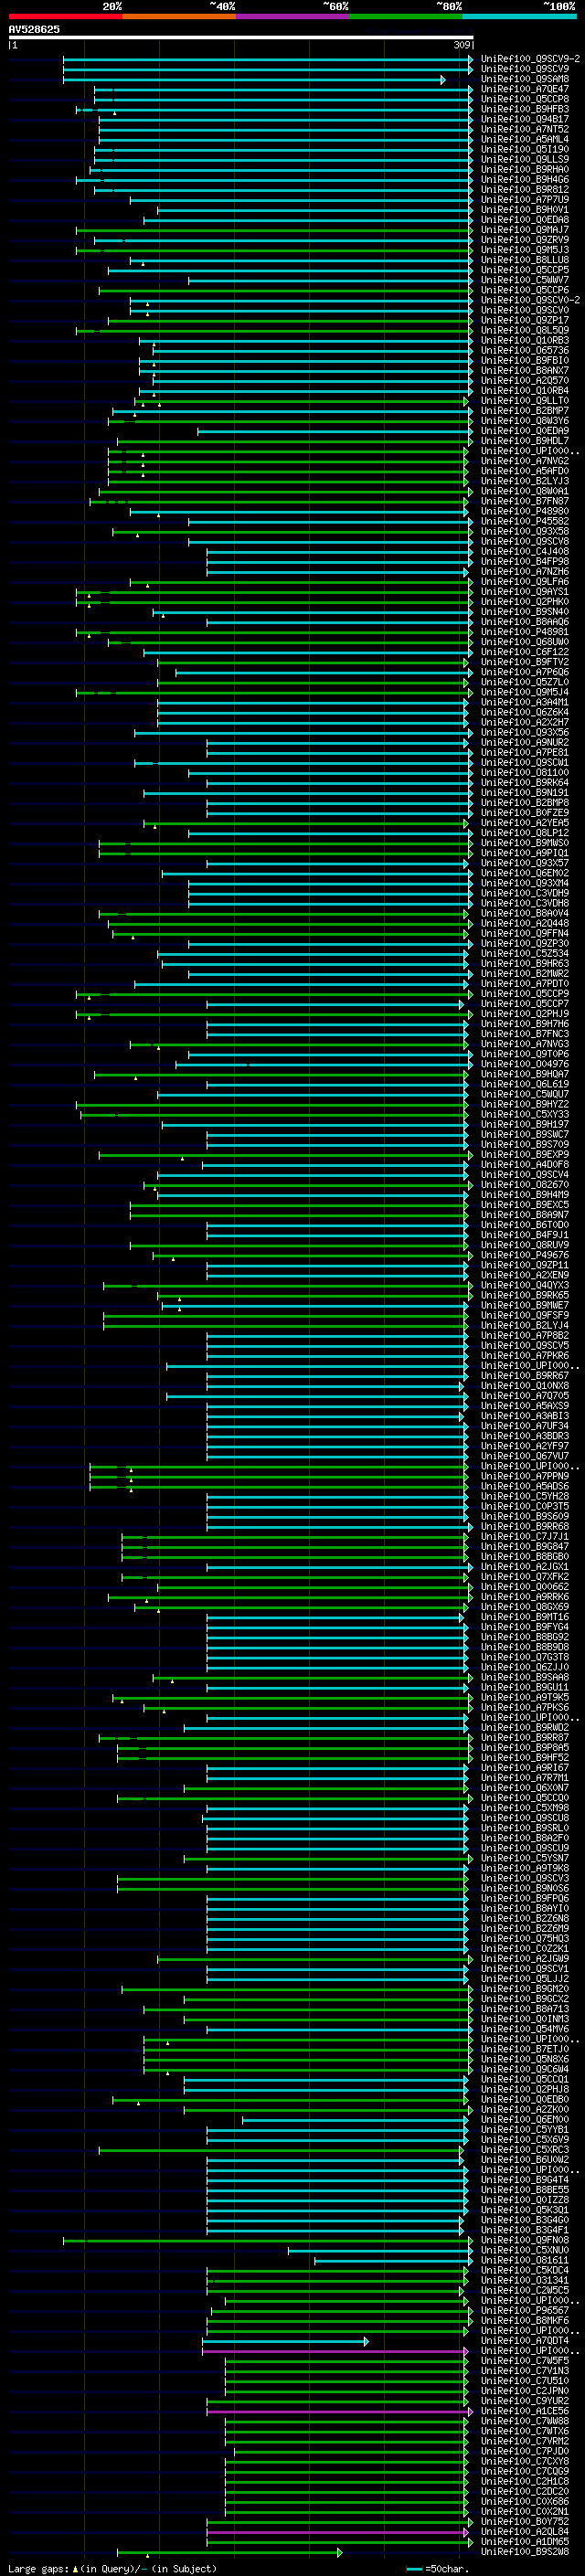585x2576 pixels.
Task: Select hit UniRef100_C5XY33
Action: click(x=525, y=1114)
